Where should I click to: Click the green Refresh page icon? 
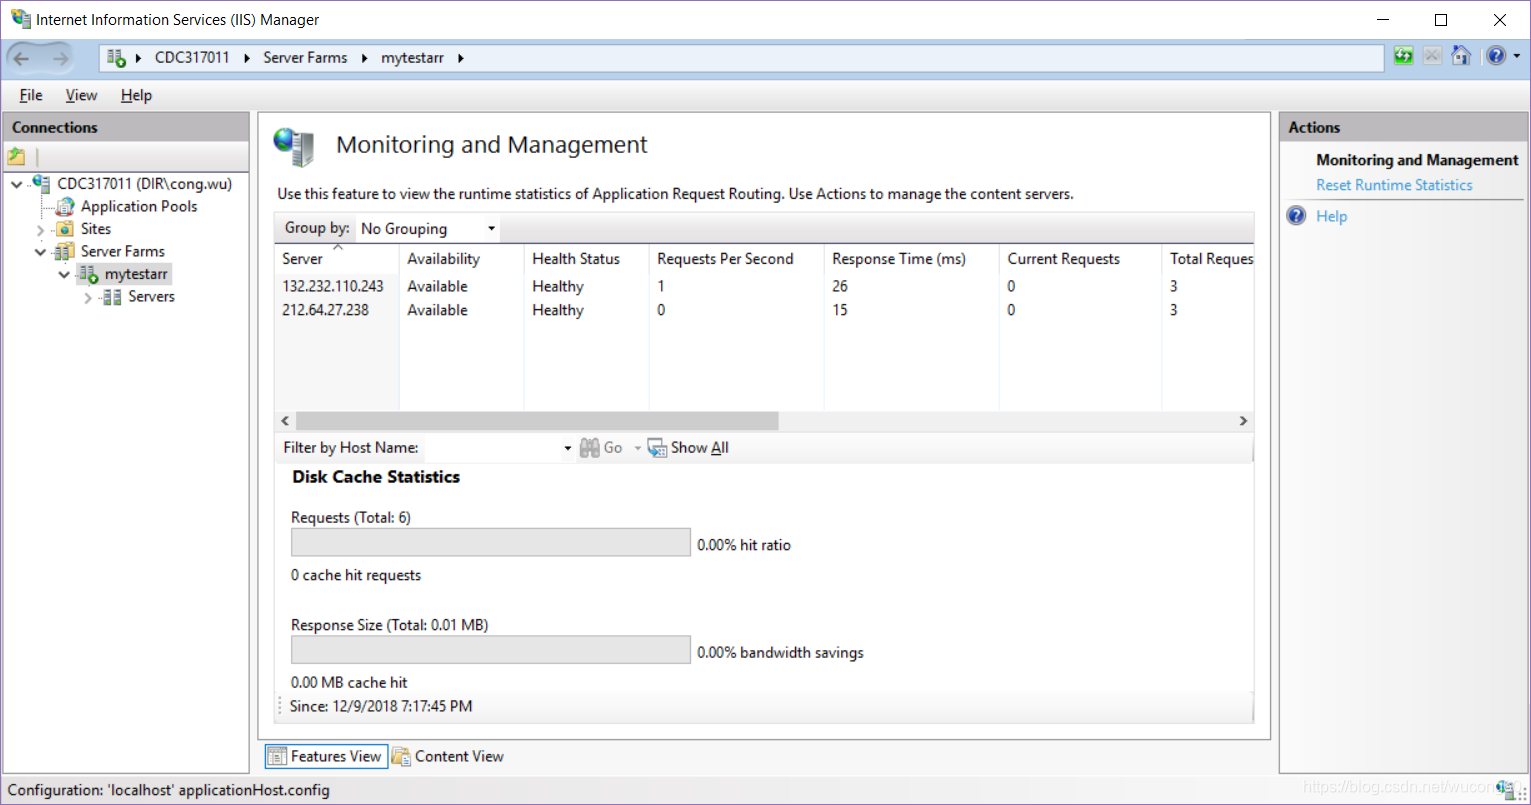(1404, 56)
